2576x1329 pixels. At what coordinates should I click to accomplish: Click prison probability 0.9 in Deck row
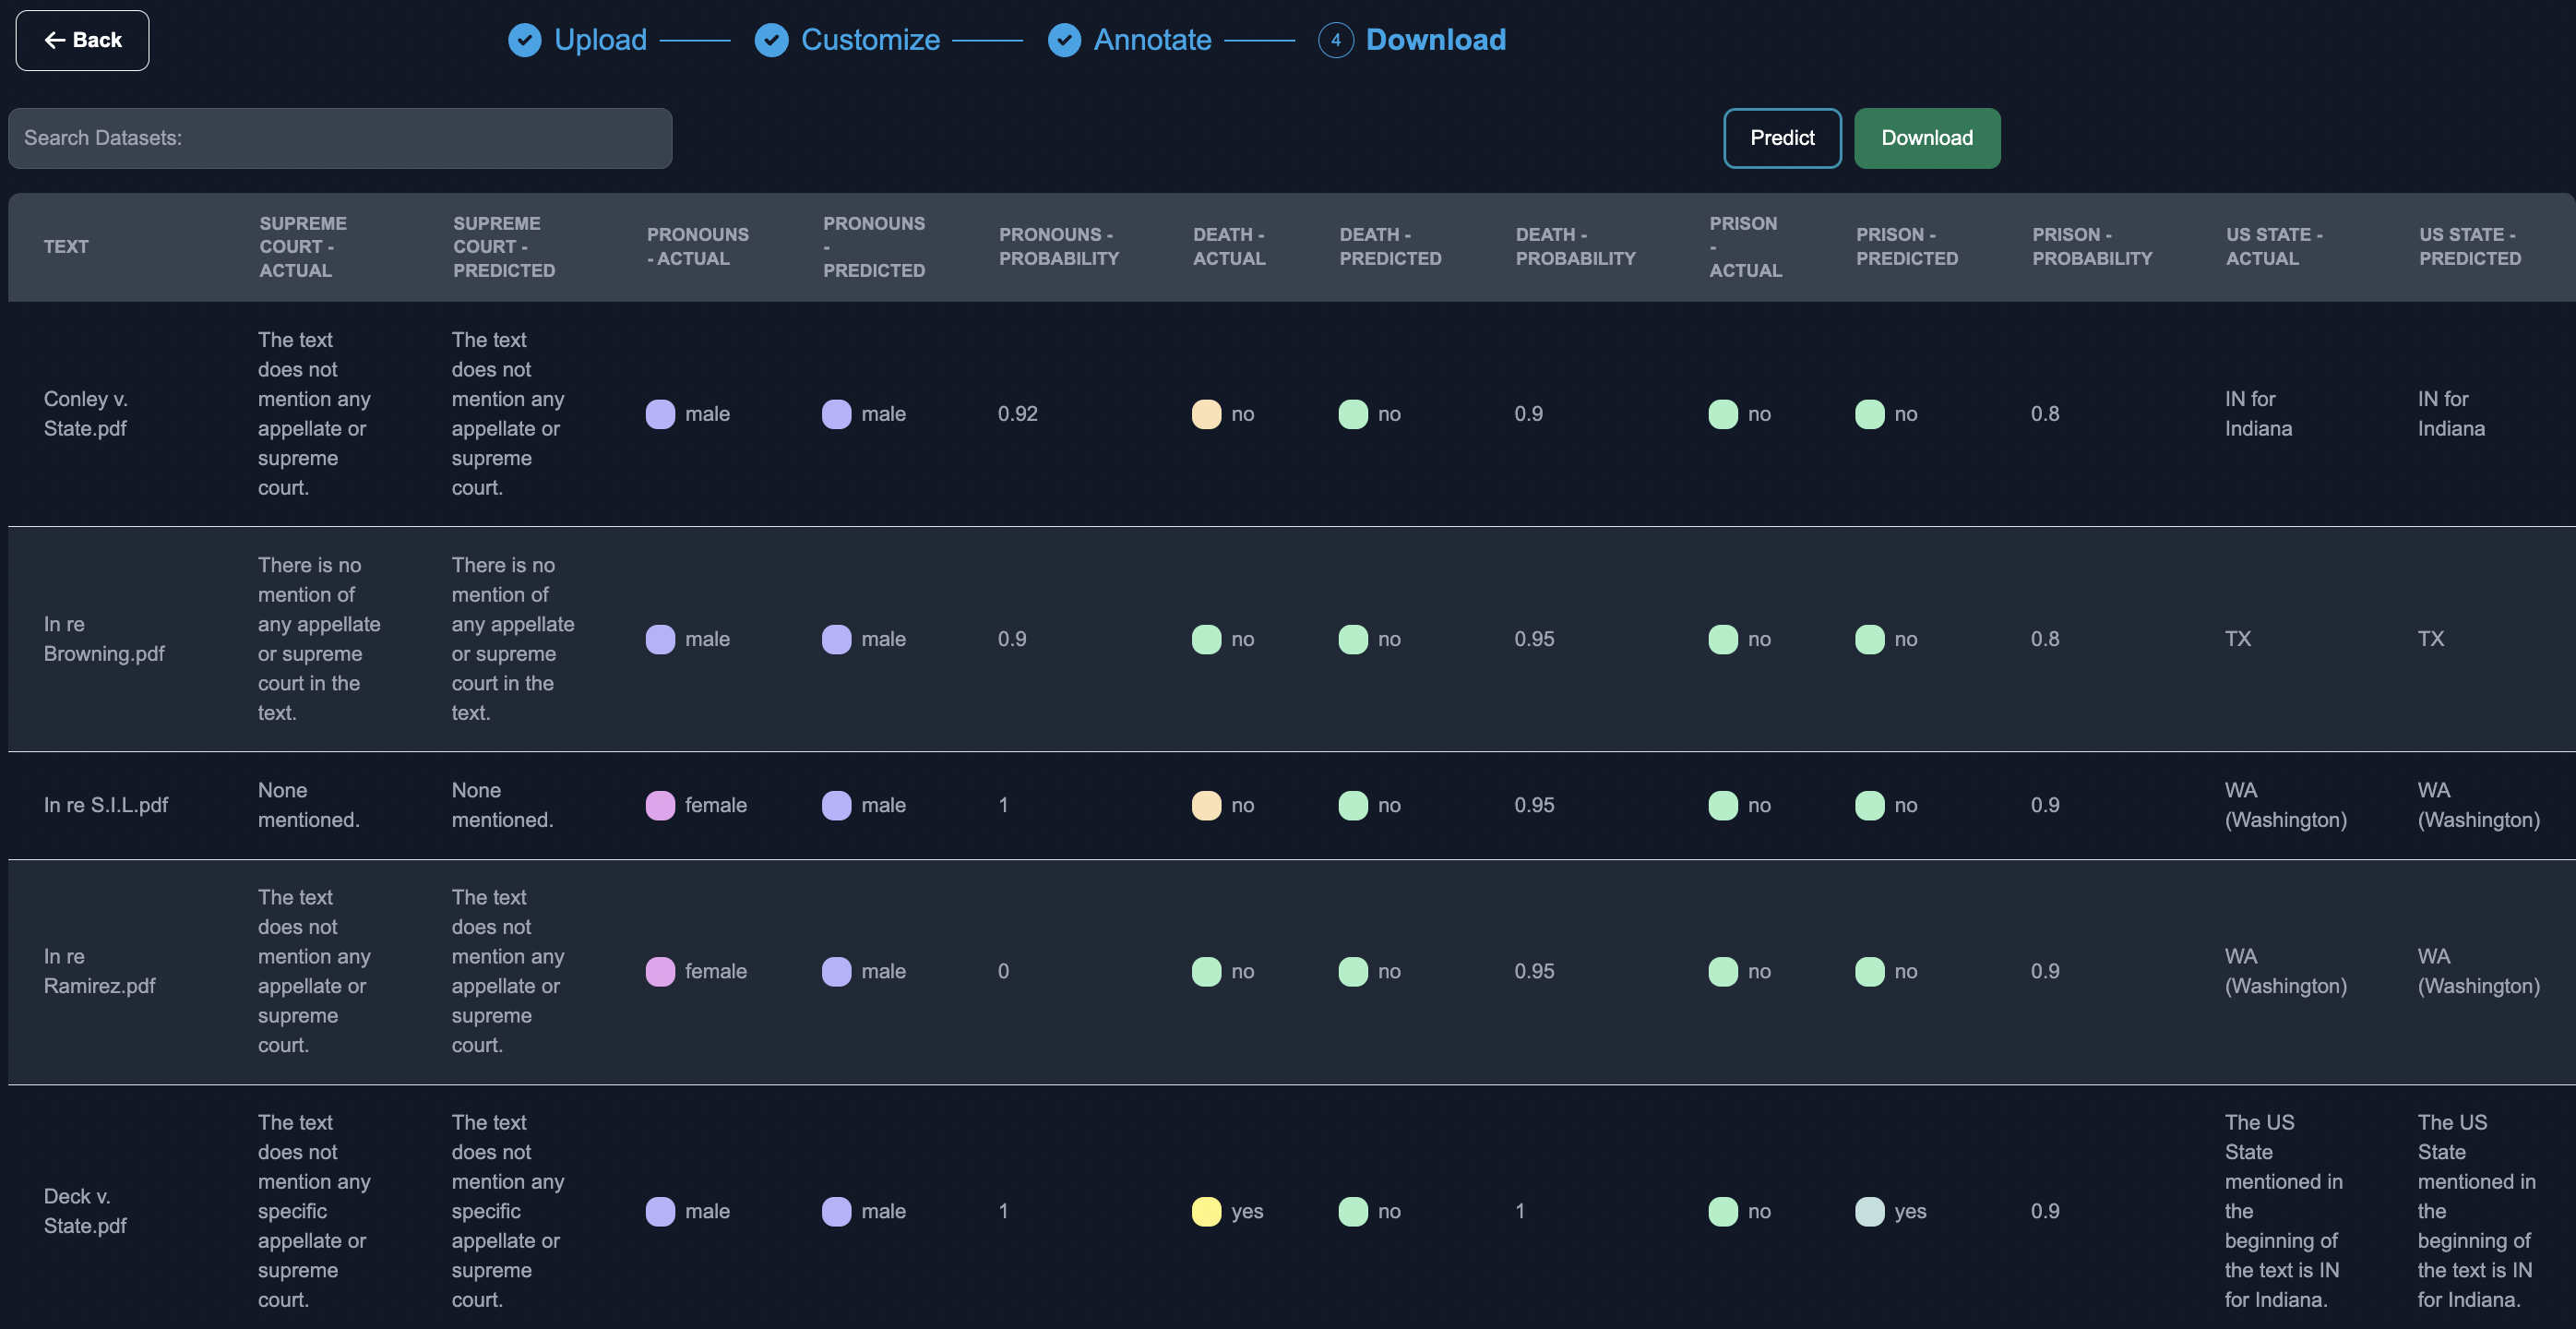[x=2045, y=1211]
